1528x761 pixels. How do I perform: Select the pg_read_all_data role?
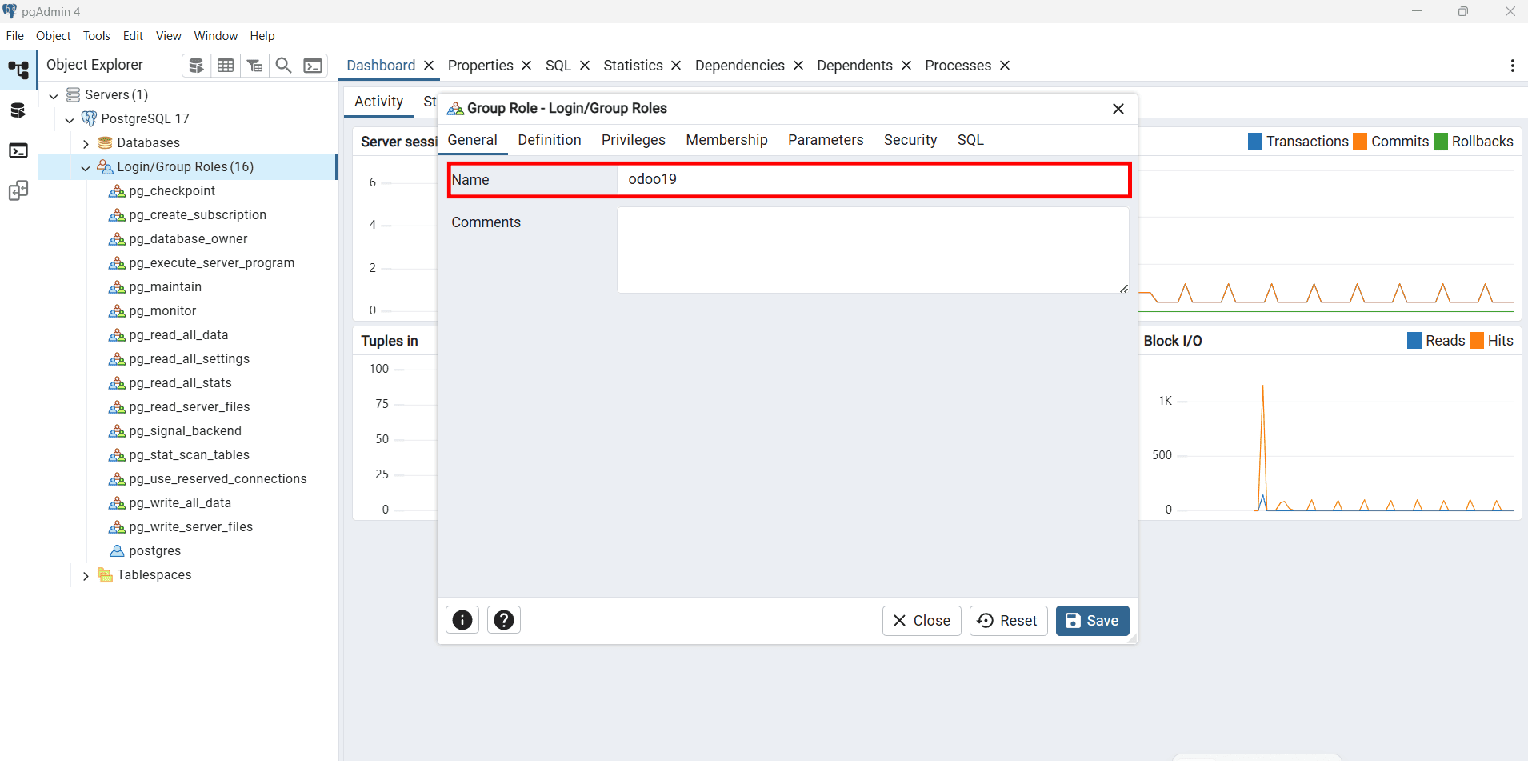click(x=179, y=335)
